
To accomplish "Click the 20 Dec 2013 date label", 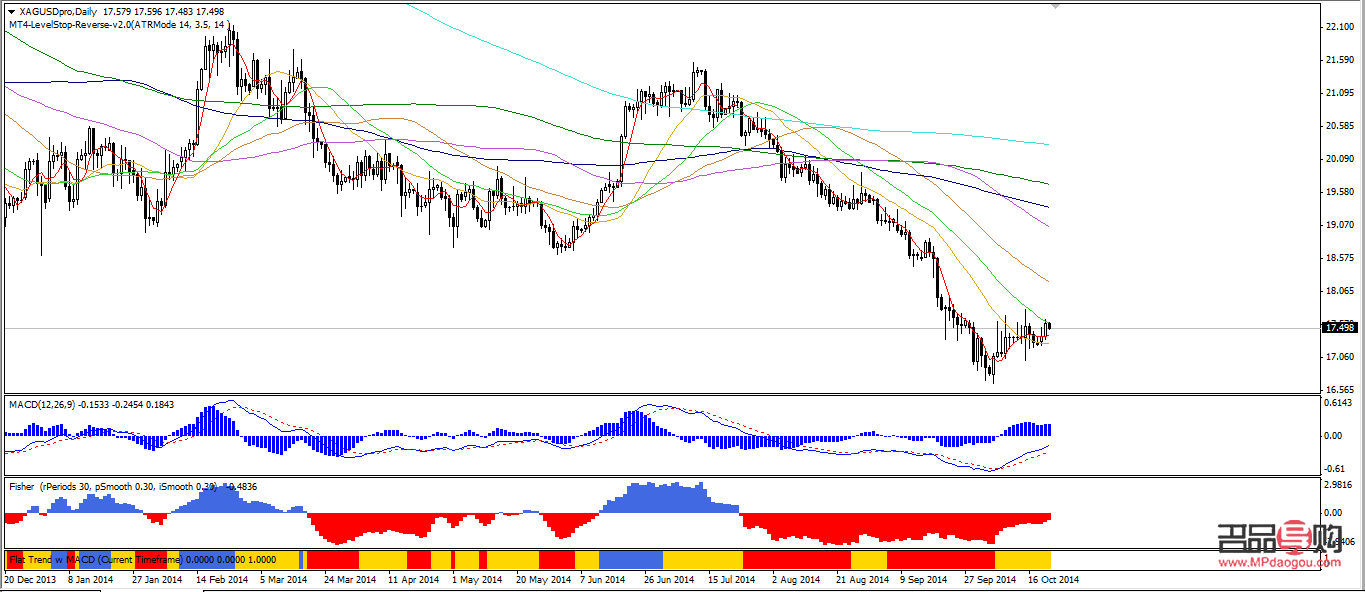I will pos(31,579).
